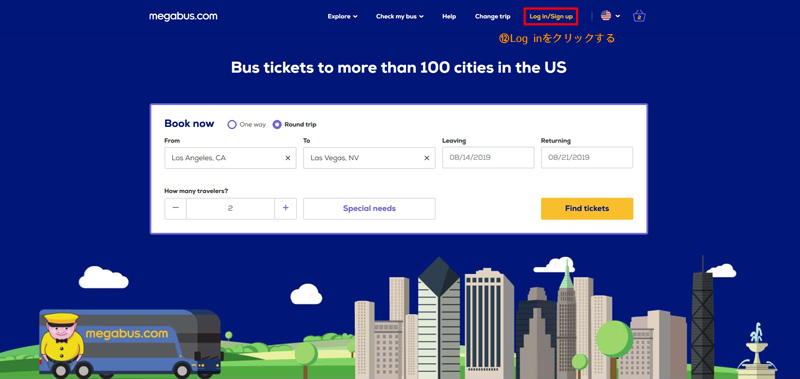The image size is (800, 379).
Task: Click the Find tickets button
Action: pos(587,209)
